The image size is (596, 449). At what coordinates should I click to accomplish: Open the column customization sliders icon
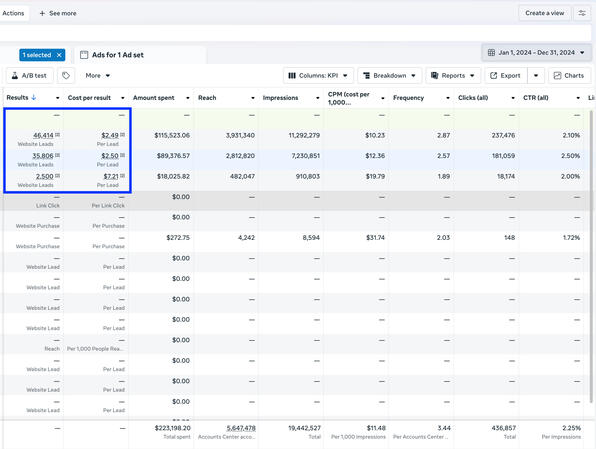(x=582, y=13)
